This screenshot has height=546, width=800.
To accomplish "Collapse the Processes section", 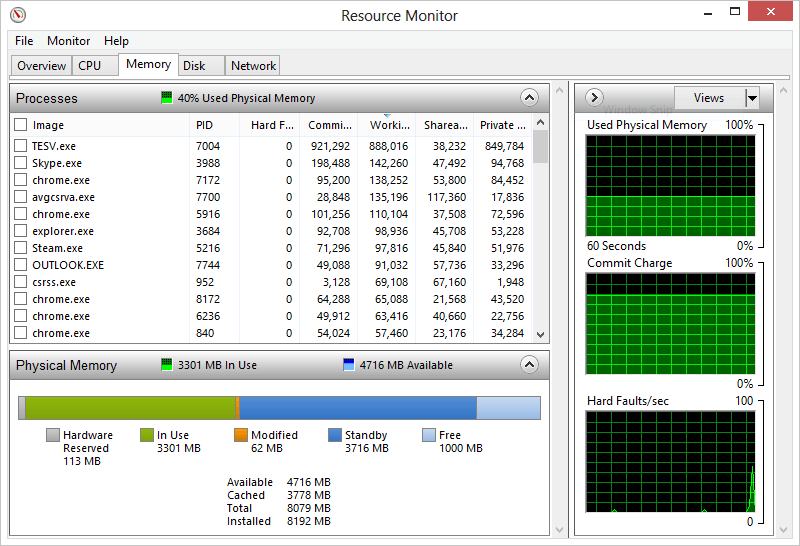I will pos(529,97).
